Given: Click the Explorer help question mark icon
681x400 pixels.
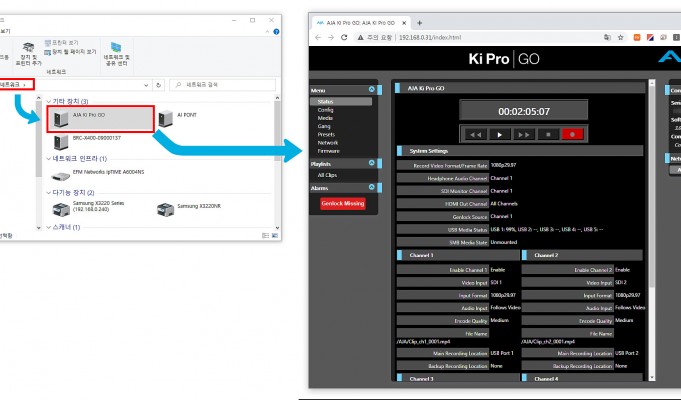Looking at the screenshot, I should click(276, 32).
